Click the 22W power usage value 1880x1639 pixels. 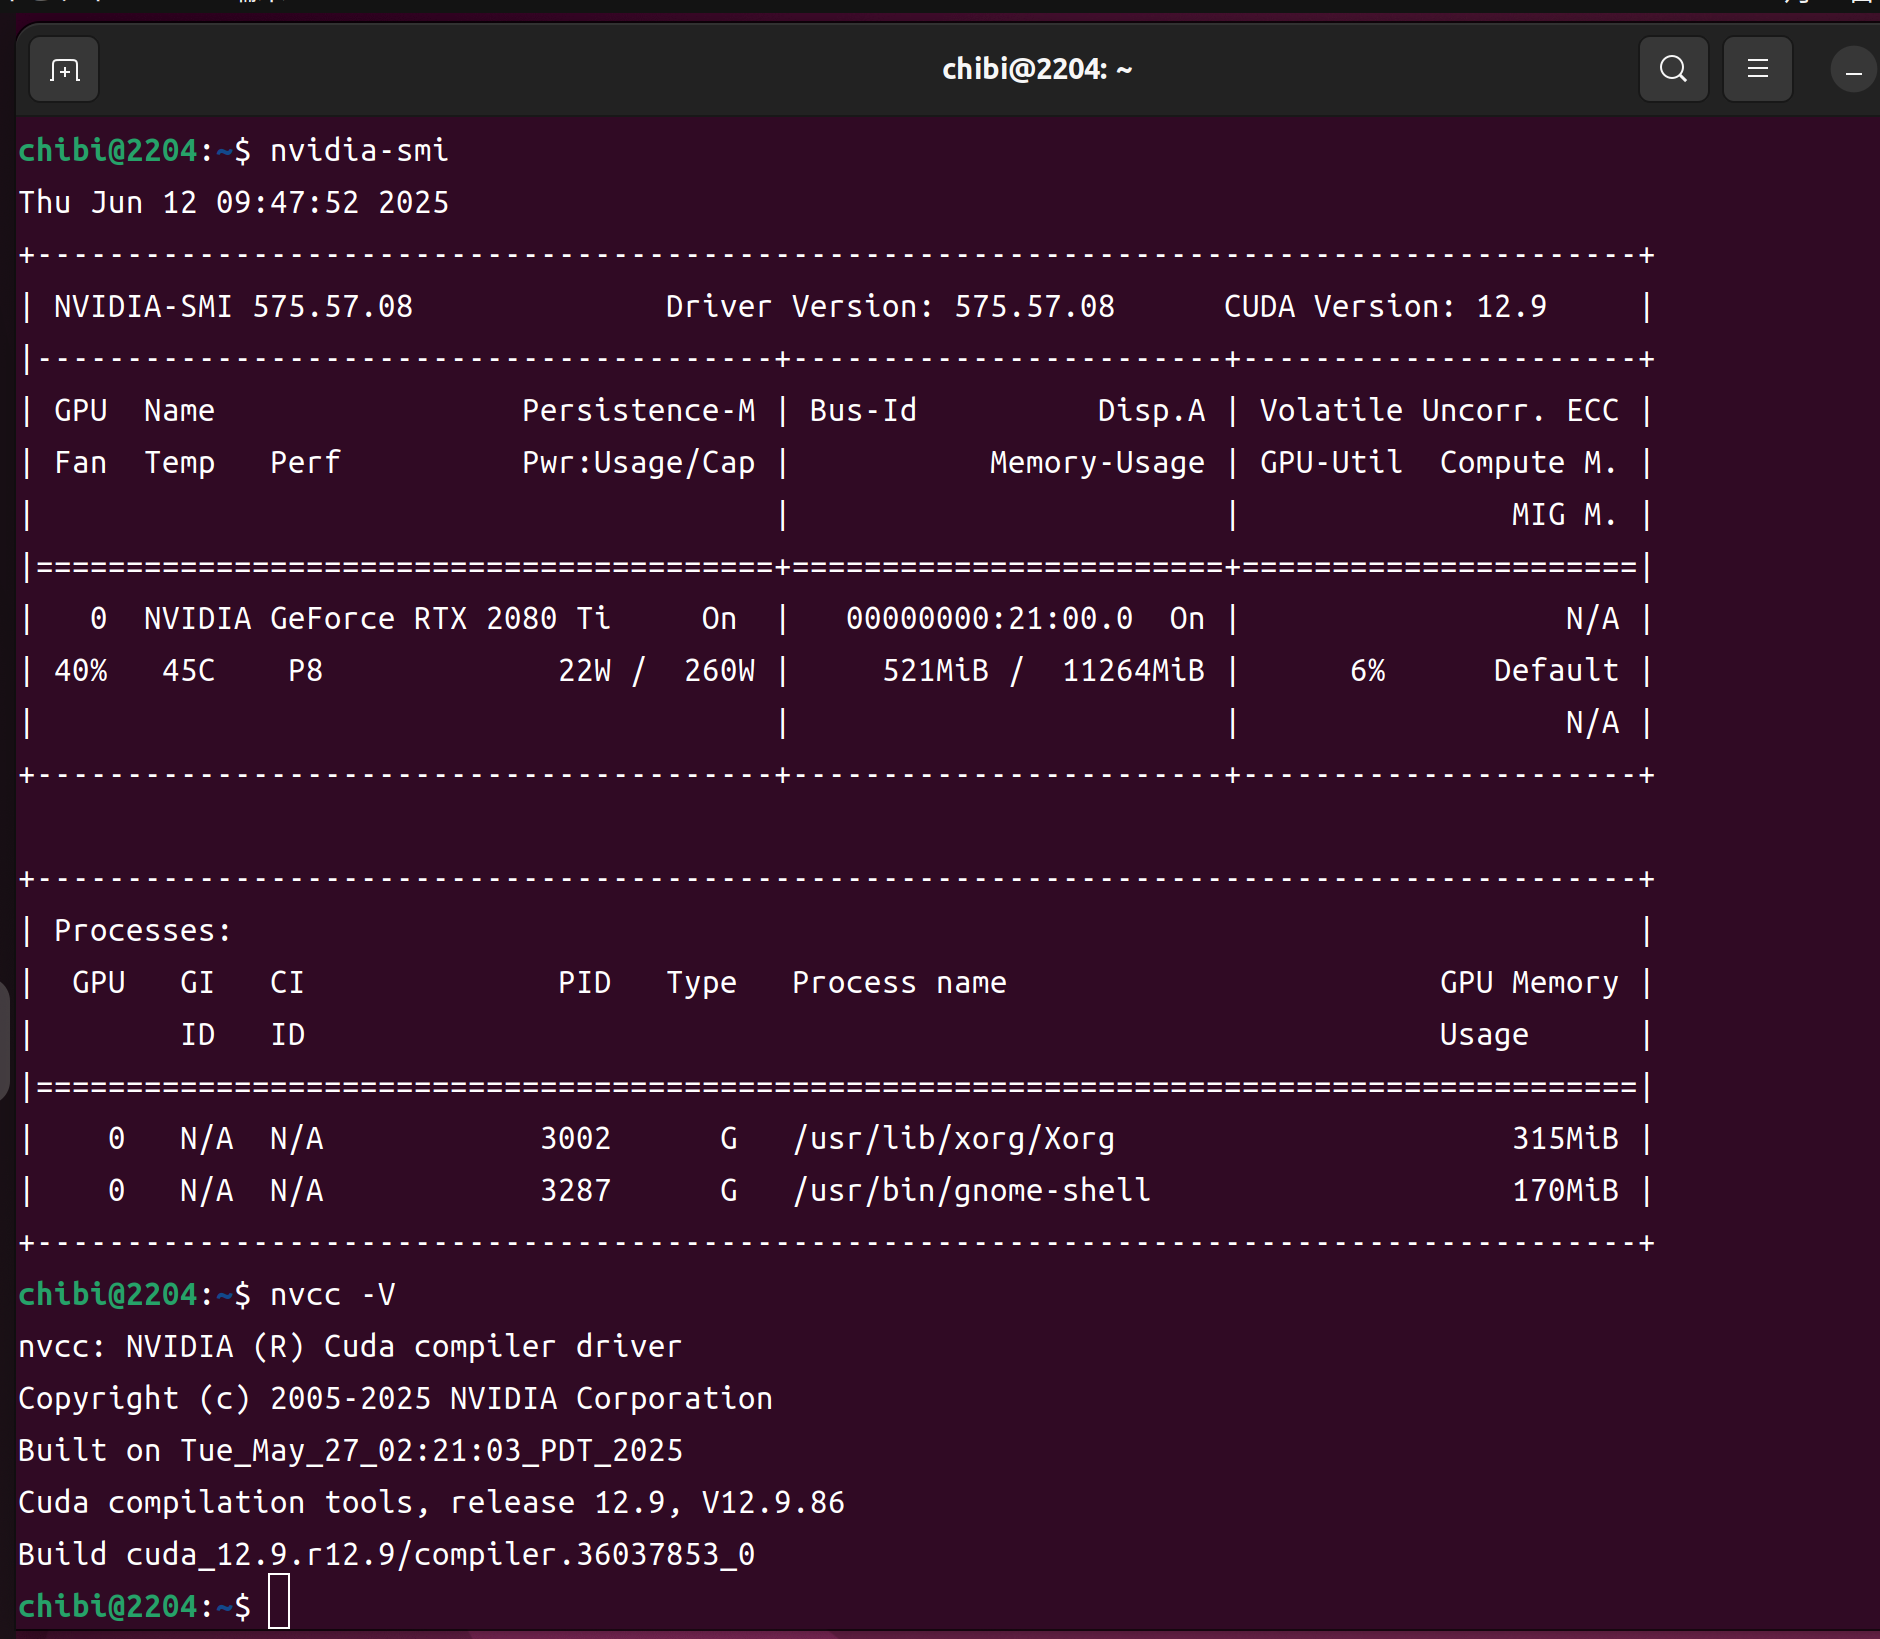click(584, 671)
